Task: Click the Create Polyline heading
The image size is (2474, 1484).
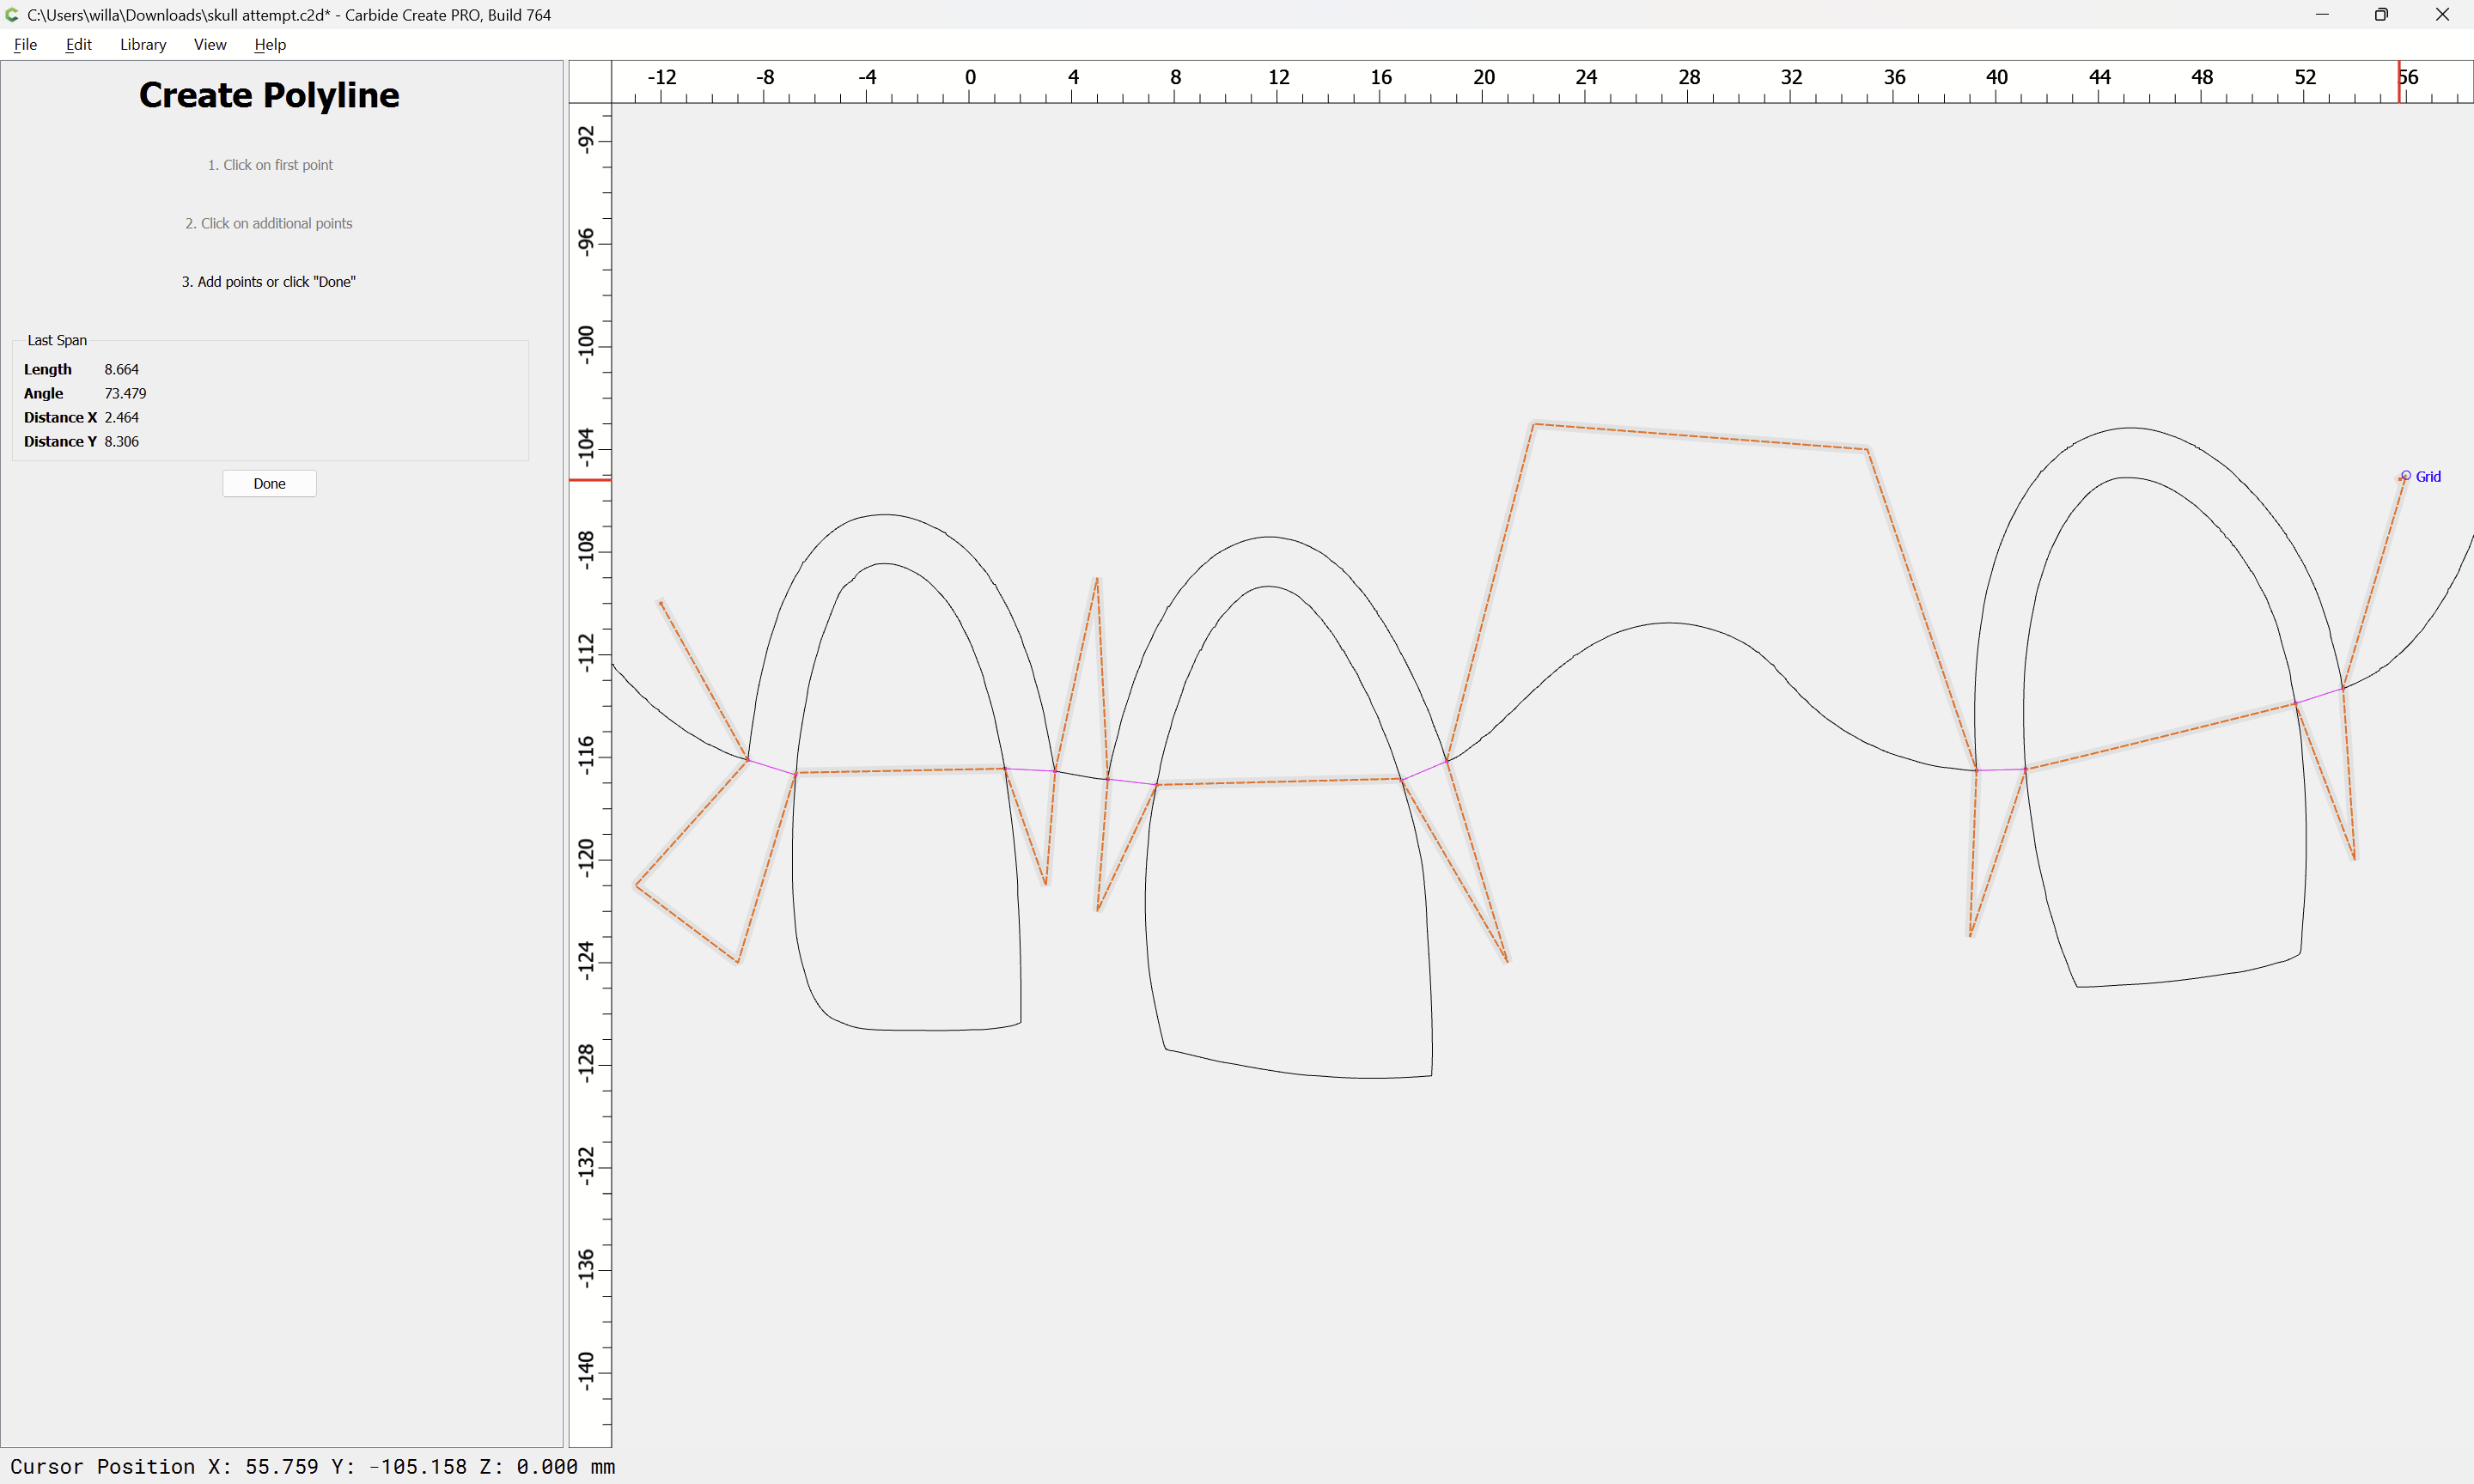Action: click(x=269, y=95)
